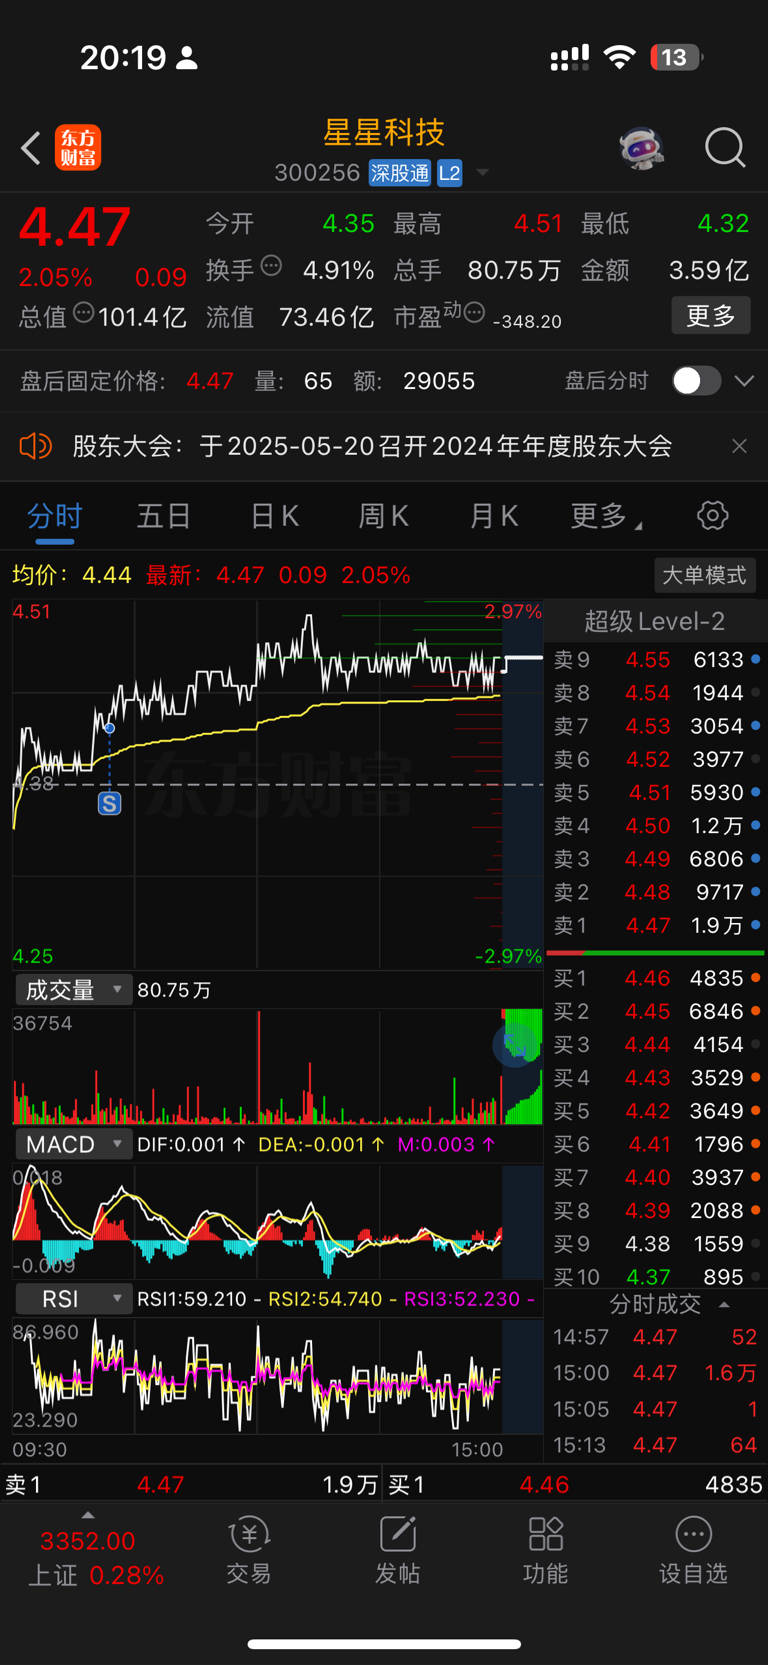The height and width of the screenshot is (1665, 769).
Task: Tap the orange dot on 买1 row
Action: (x=755, y=978)
